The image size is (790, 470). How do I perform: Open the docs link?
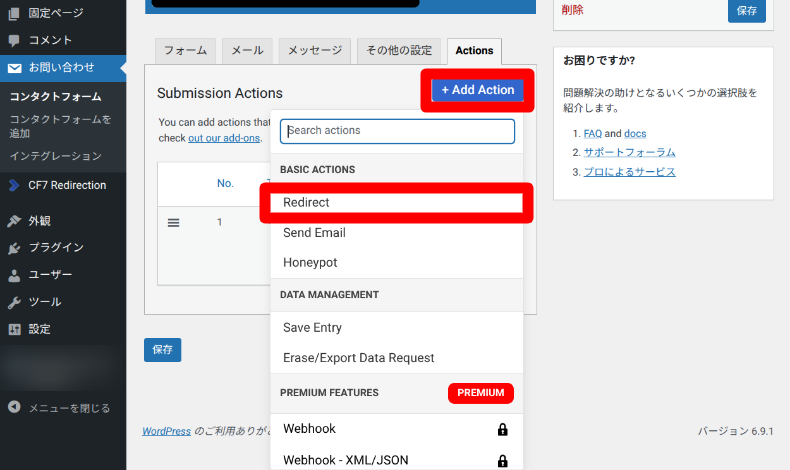coord(635,133)
